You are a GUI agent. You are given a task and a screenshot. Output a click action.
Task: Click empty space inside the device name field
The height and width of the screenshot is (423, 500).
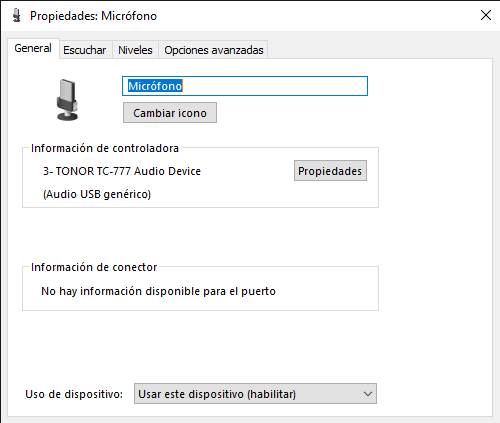(275, 86)
